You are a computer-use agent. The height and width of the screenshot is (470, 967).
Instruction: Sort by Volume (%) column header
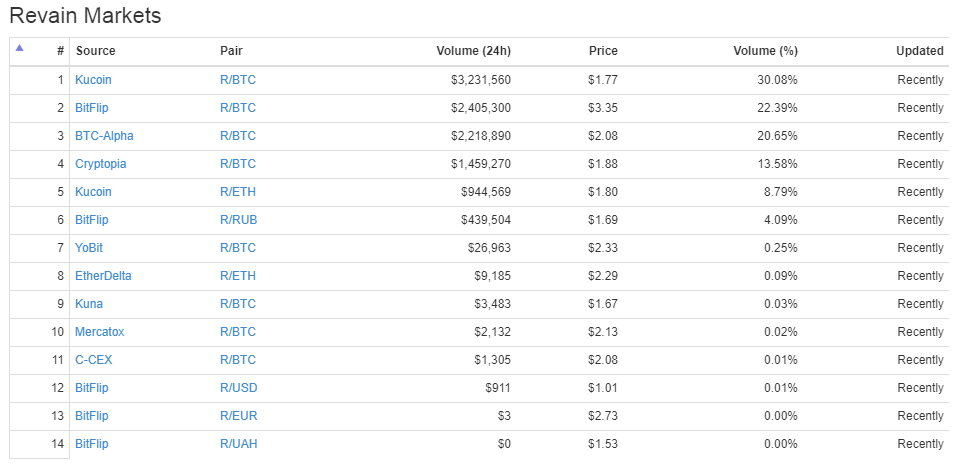765,51
